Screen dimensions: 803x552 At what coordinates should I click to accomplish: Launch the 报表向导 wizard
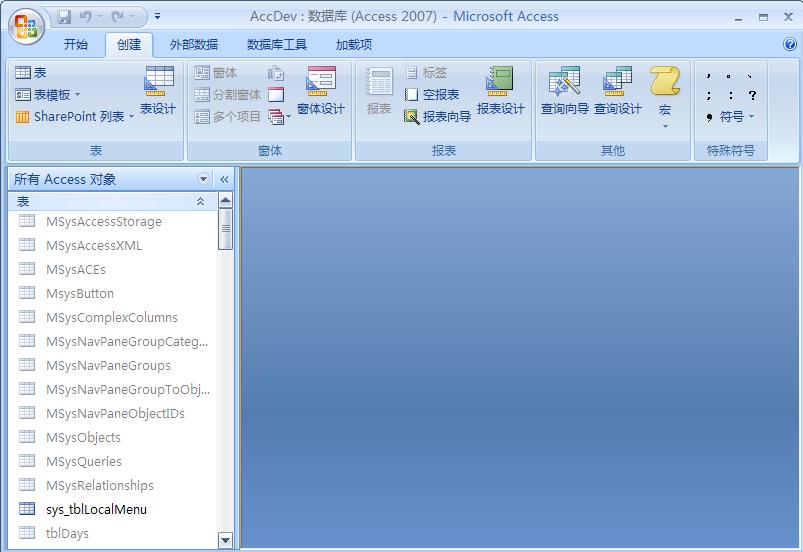coord(437,117)
